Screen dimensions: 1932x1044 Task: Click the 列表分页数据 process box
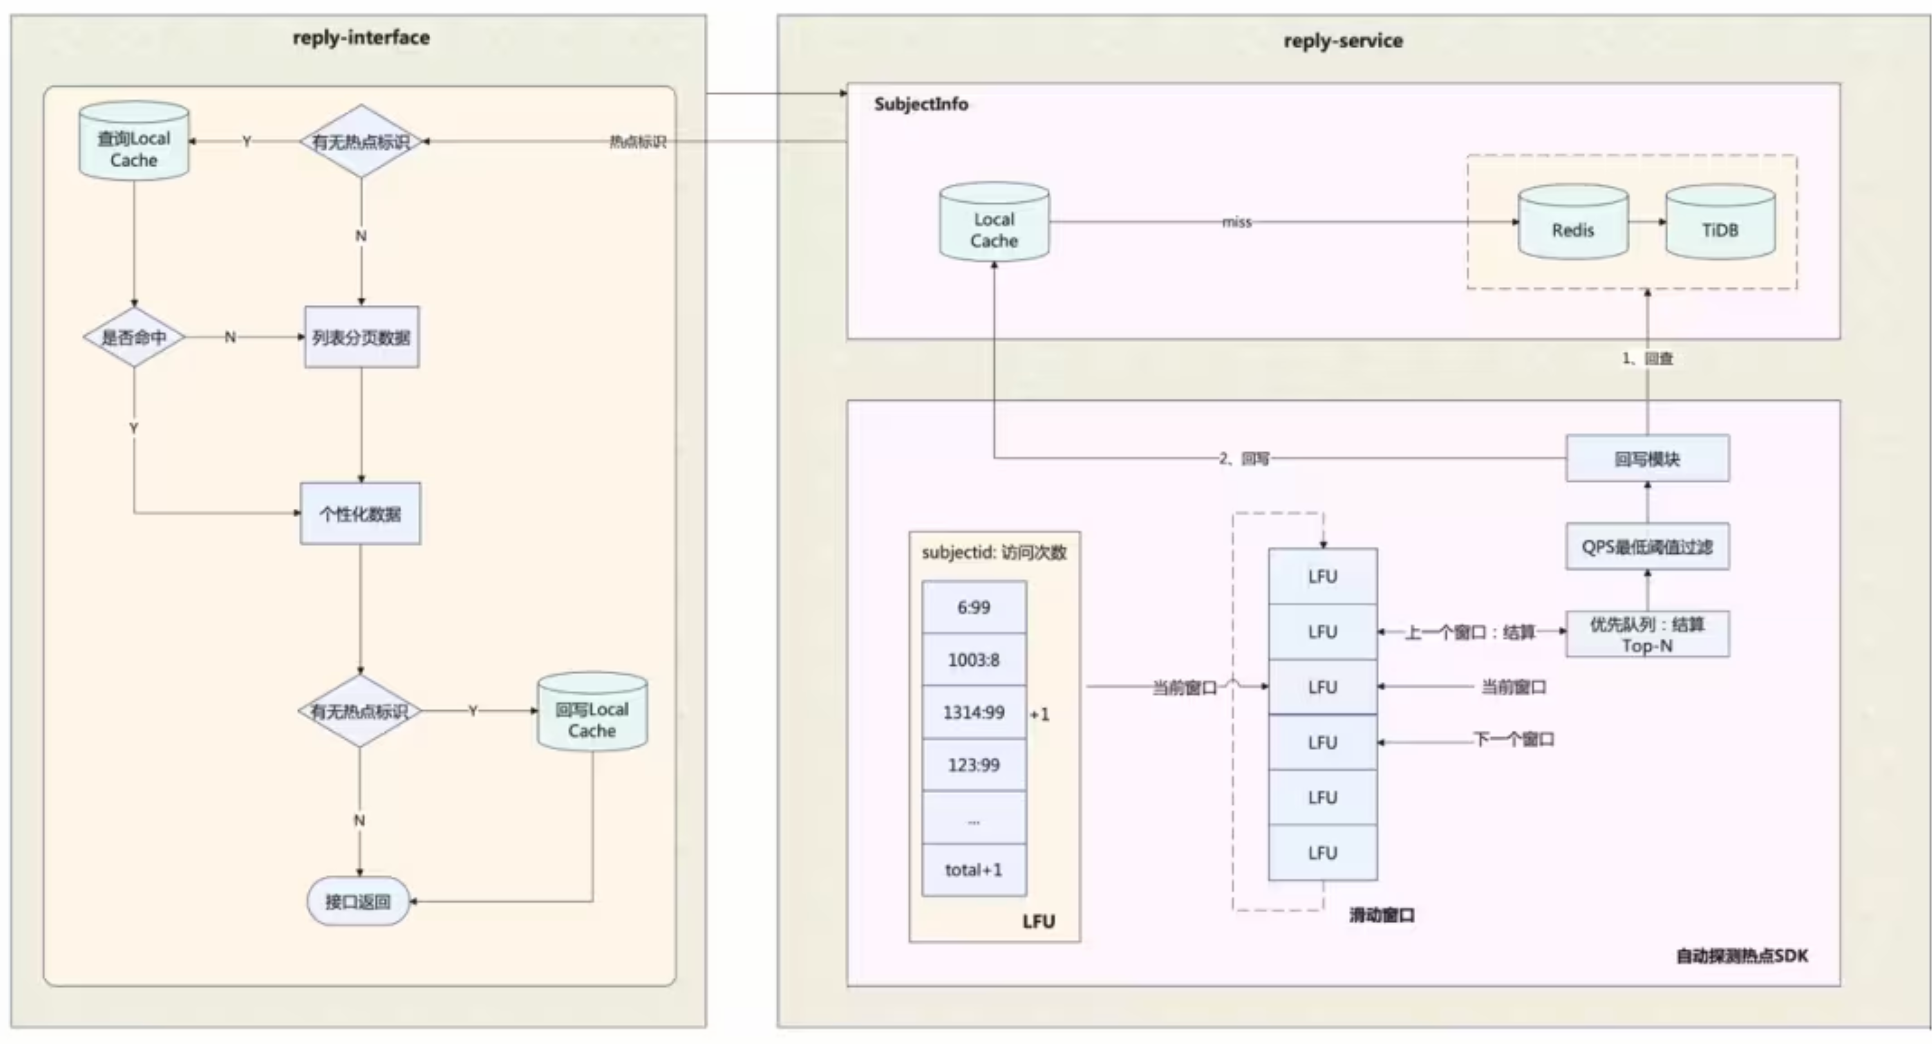point(361,337)
